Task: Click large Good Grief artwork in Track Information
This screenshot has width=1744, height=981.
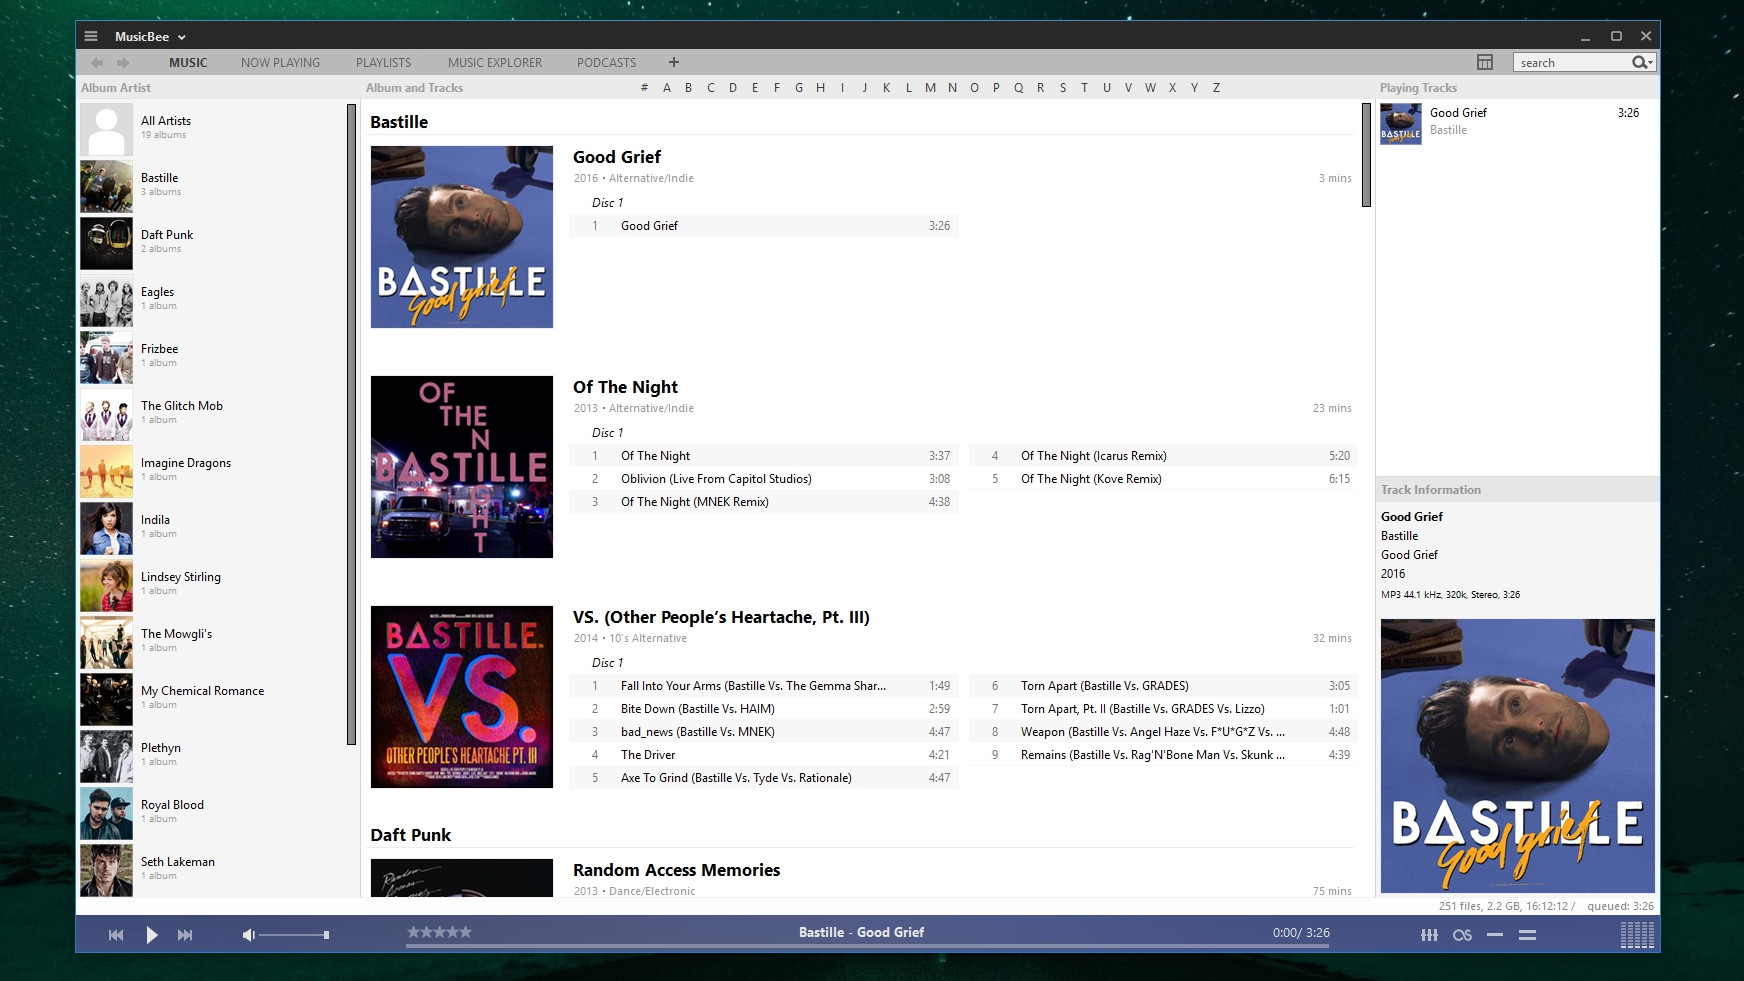Action: coord(1518,756)
